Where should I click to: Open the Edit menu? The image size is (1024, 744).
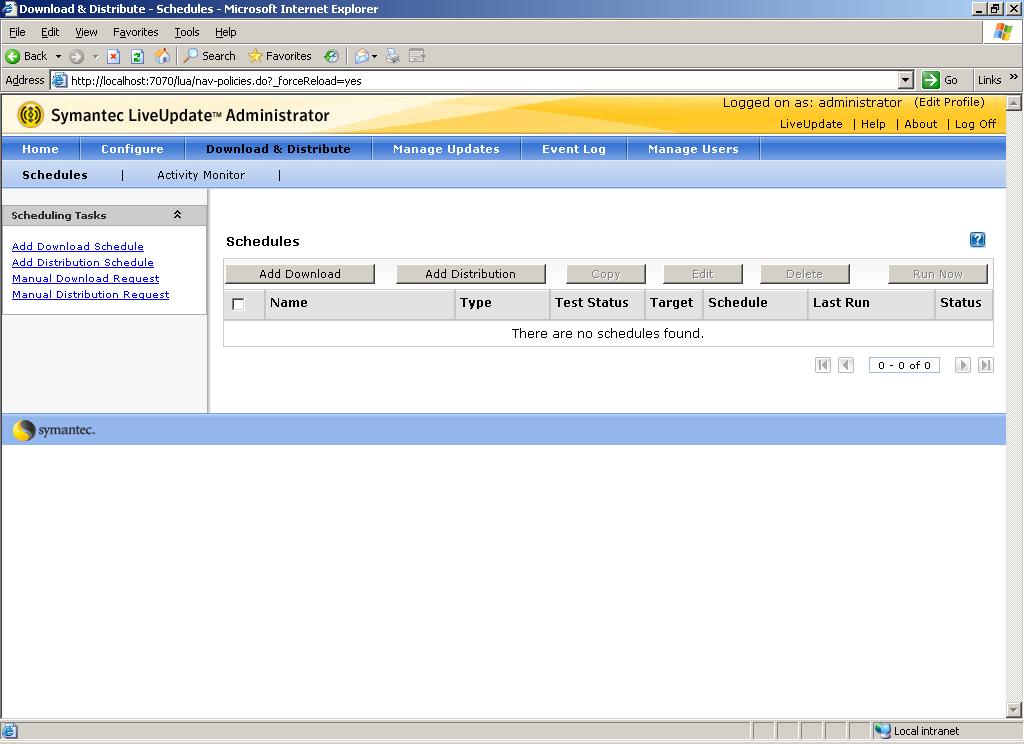(50, 32)
